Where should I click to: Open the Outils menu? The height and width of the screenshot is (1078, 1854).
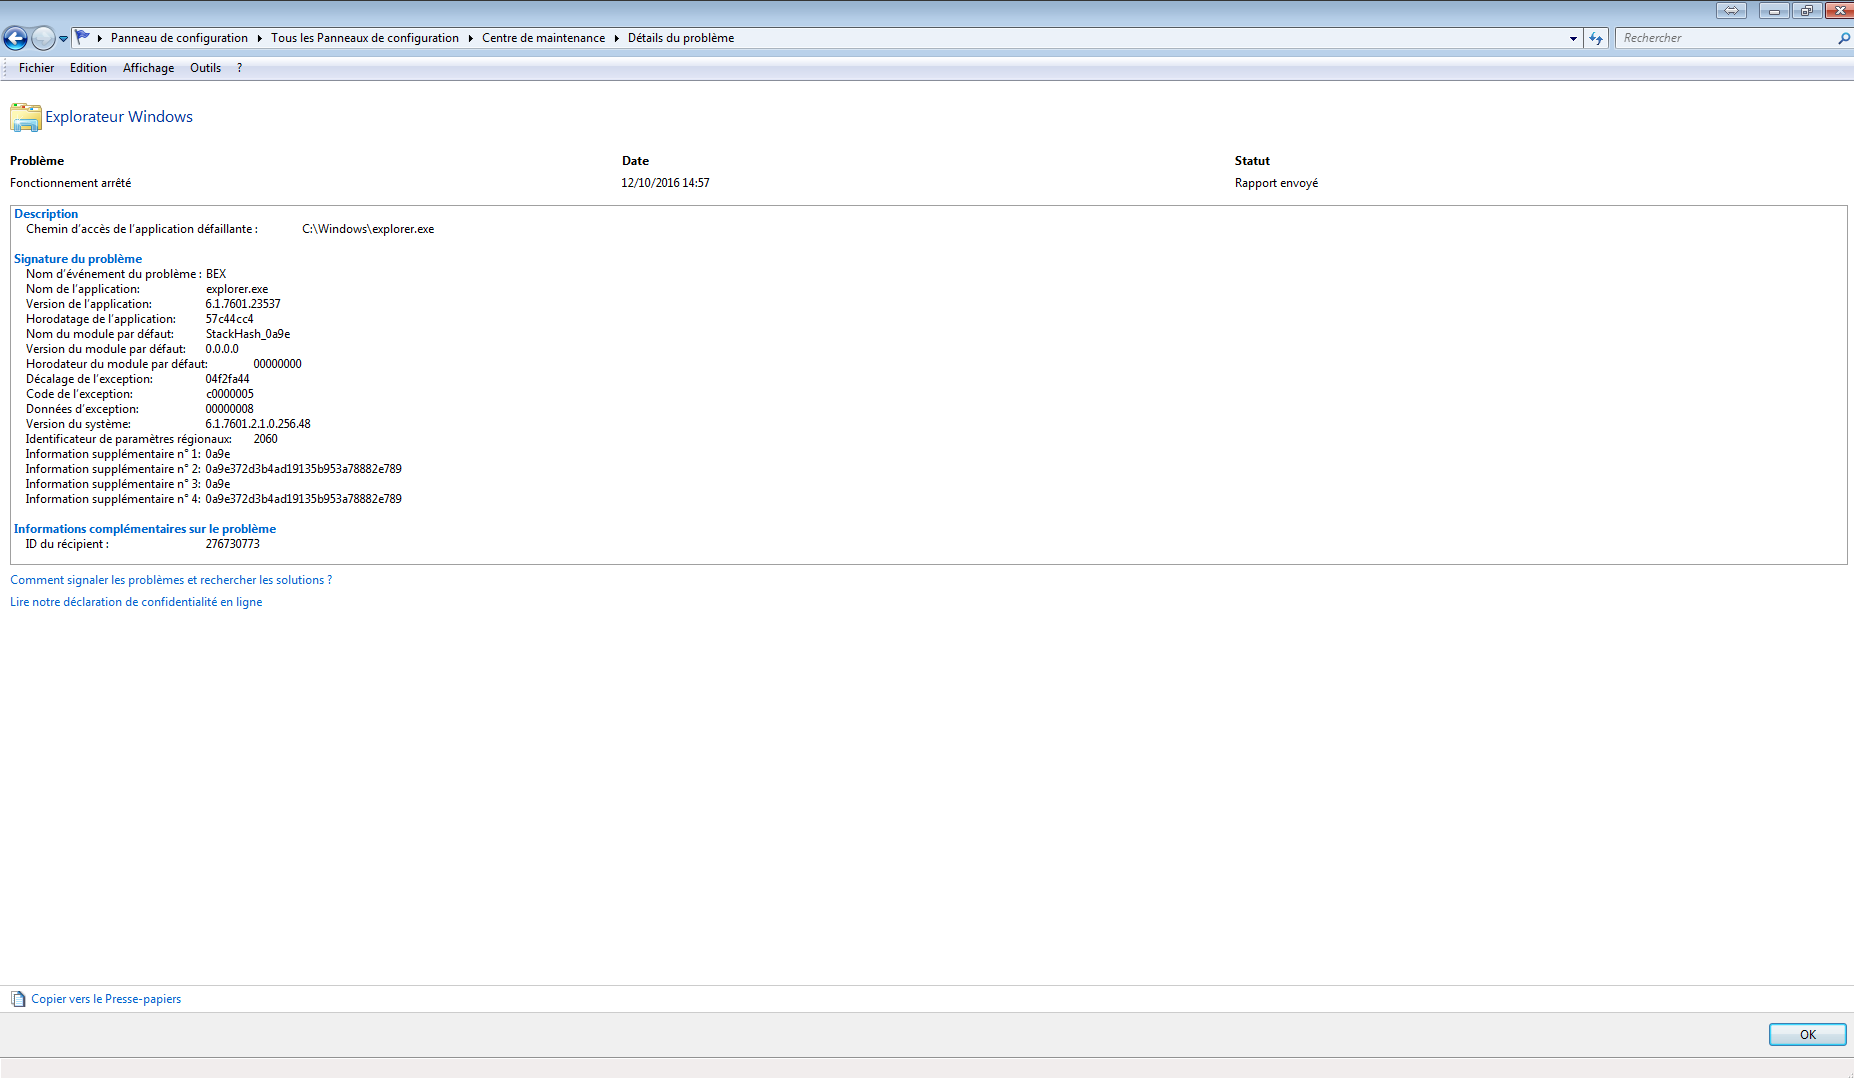pos(206,68)
